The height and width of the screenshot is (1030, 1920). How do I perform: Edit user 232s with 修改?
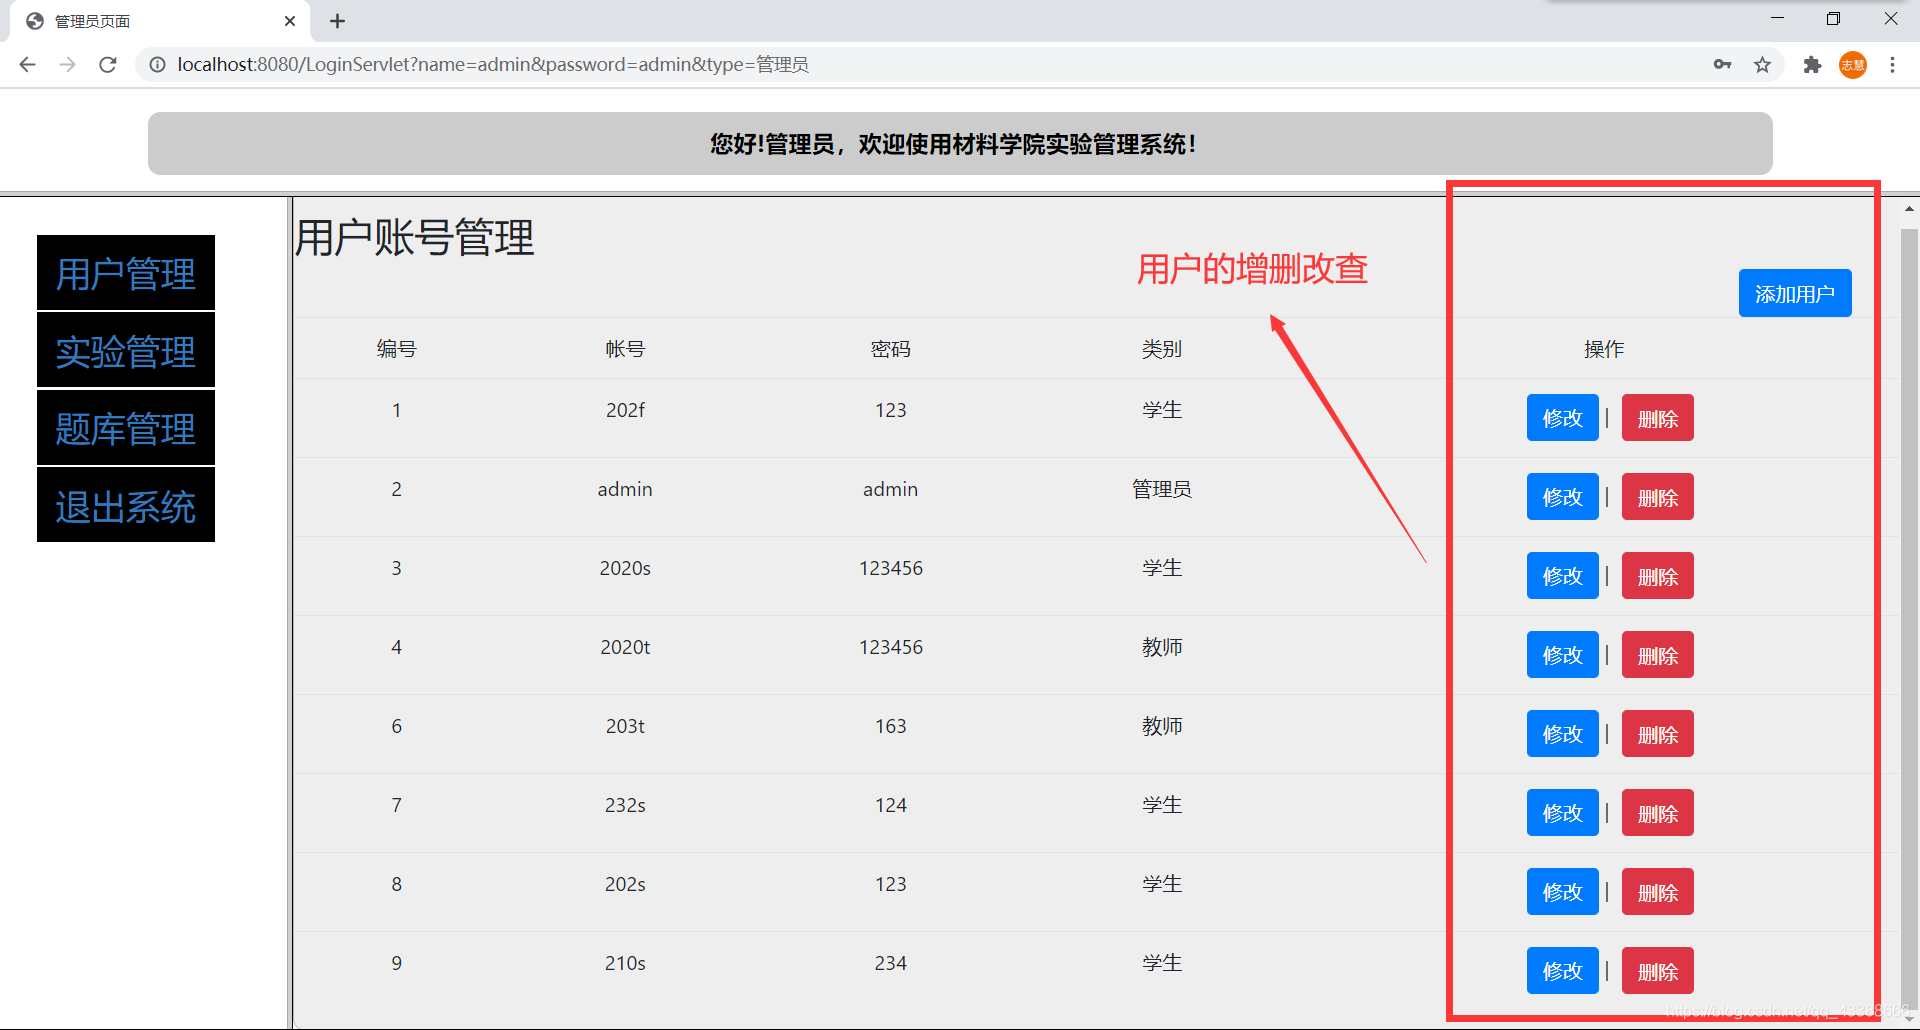tap(1562, 813)
